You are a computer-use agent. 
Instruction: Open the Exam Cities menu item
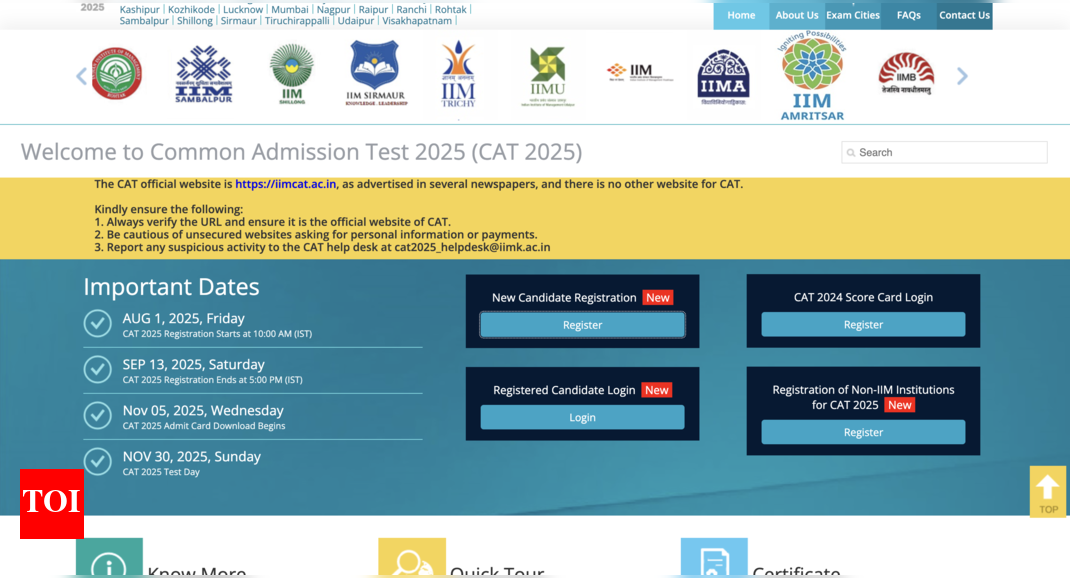(853, 15)
